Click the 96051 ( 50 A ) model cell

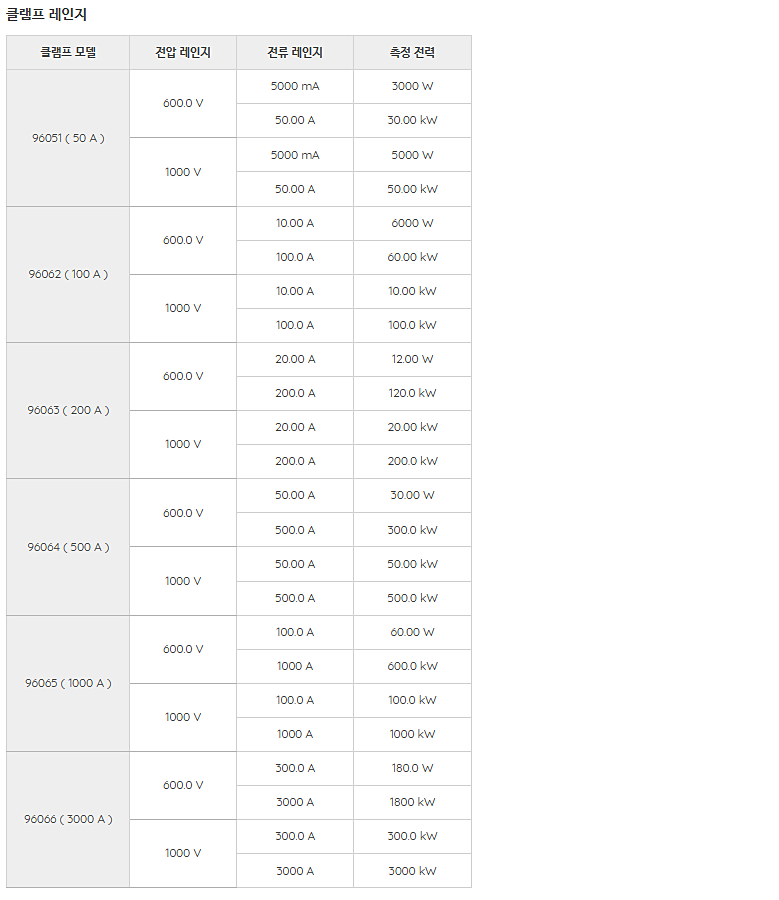tap(68, 138)
